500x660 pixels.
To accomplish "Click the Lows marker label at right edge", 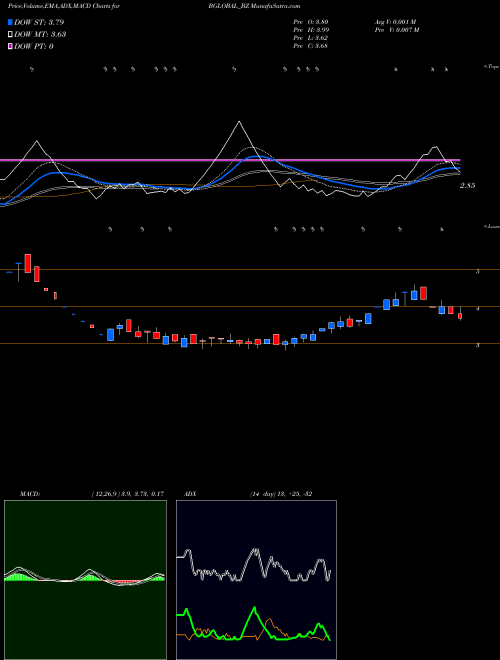I will tap(492, 226).
